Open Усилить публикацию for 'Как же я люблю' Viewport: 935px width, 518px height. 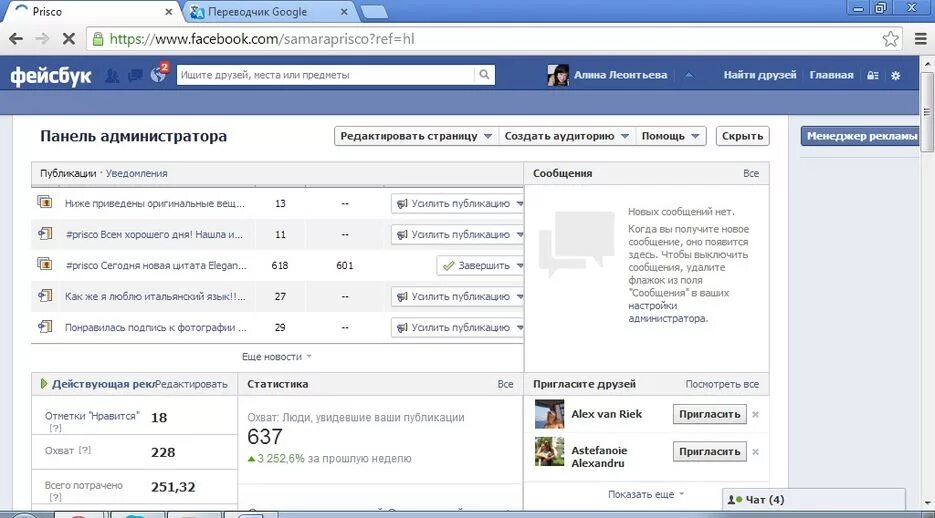[x=457, y=296]
